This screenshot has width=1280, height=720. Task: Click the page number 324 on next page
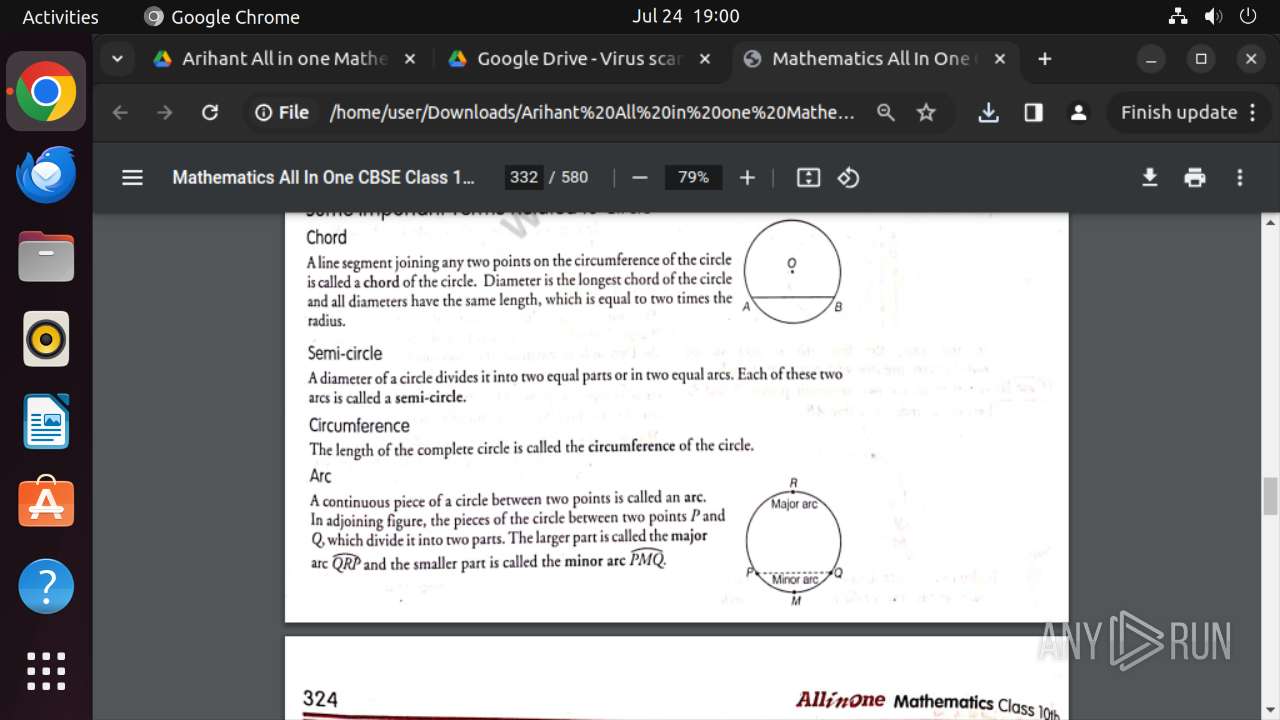tap(320, 699)
